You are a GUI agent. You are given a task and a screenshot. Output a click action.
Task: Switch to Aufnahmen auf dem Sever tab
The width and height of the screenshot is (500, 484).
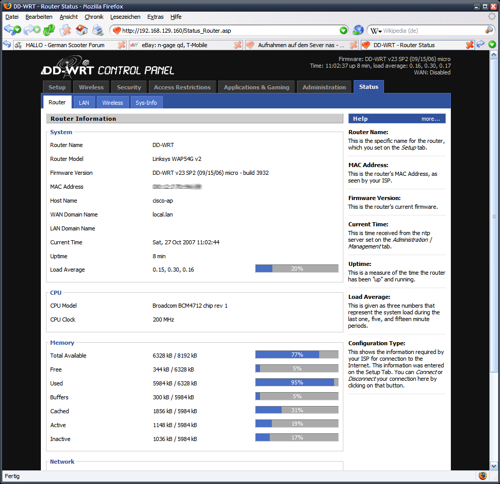(301, 45)
